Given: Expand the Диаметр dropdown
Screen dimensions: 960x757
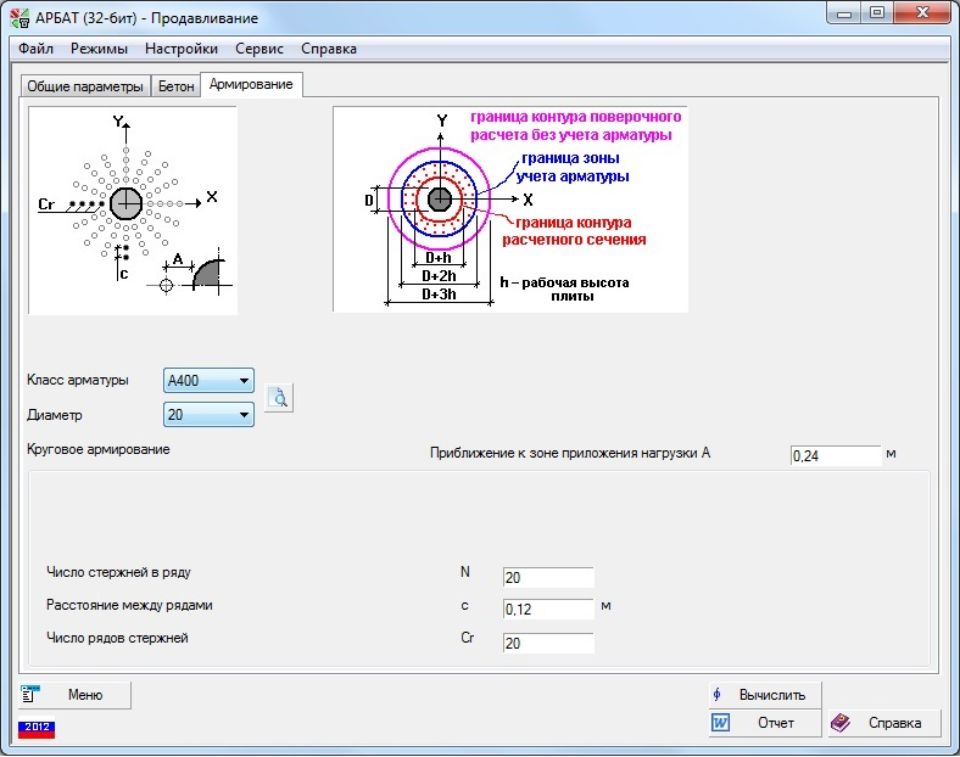Looking at the screenshot, I should pyautogui.click(x=243, y=414).
